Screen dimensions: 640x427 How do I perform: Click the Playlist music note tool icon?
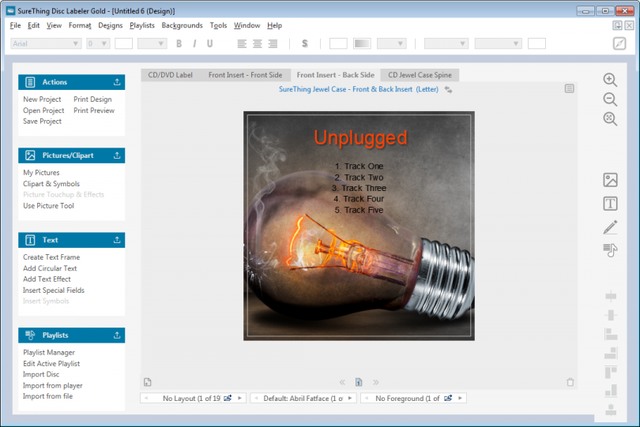coord(610,251)
